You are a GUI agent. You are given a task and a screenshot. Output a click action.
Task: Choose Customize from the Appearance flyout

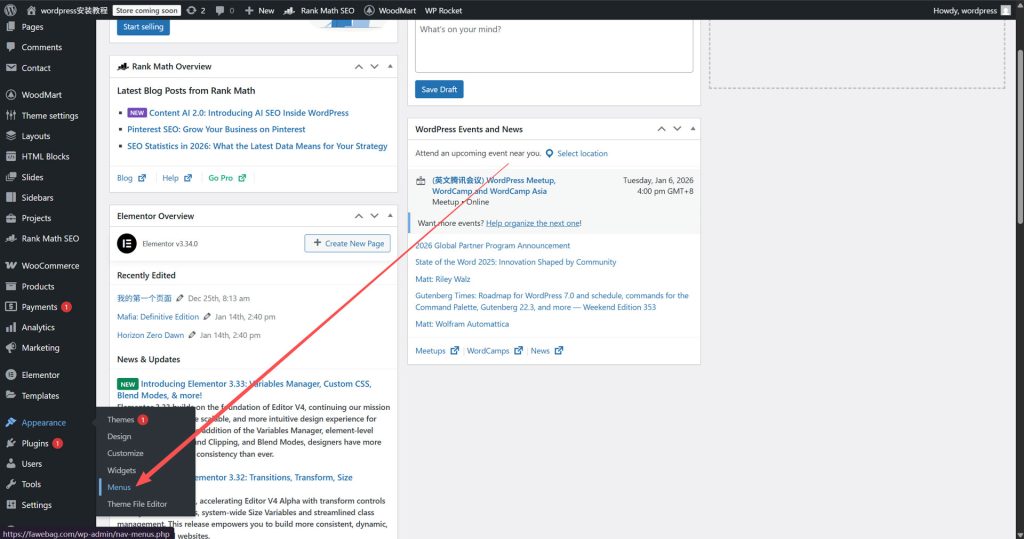click(x=125, y=453)
